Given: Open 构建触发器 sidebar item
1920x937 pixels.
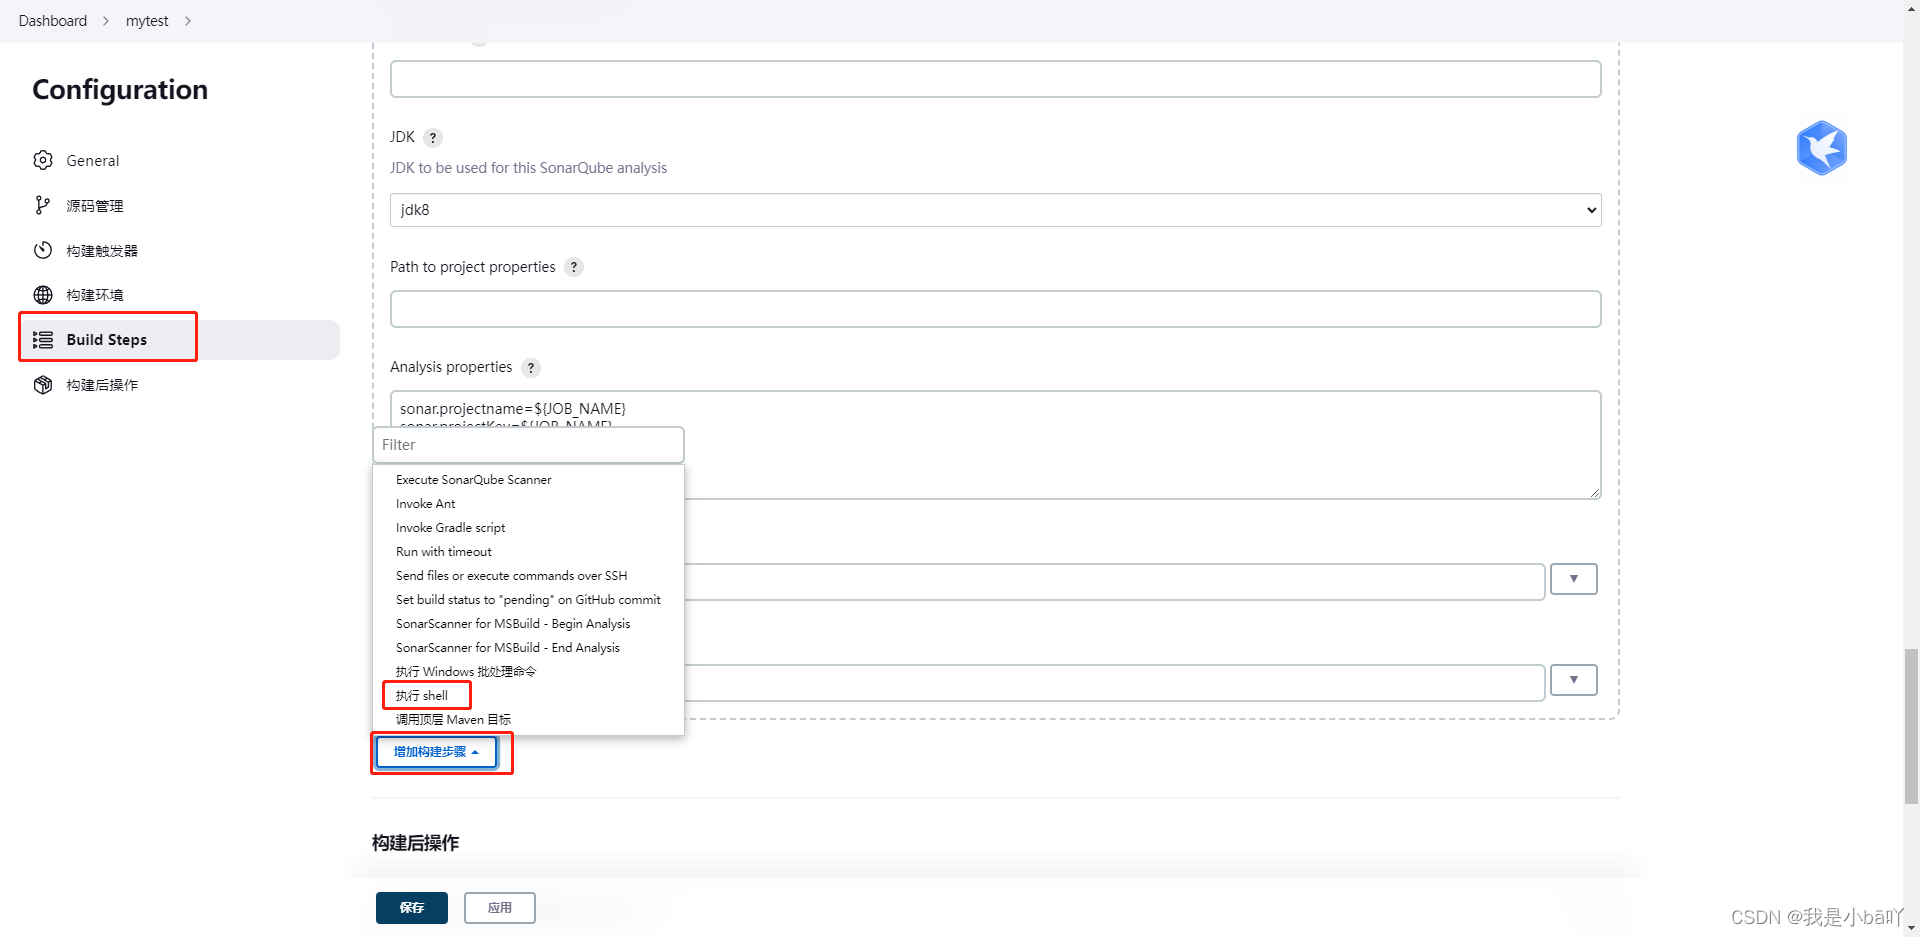Looking at the screenshot, I should tap(181, 251).
